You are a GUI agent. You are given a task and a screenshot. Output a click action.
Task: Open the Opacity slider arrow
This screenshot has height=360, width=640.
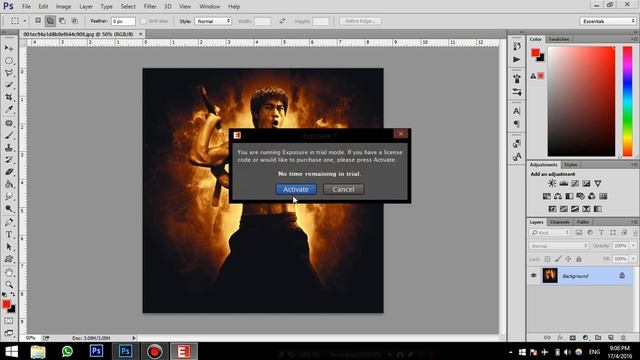pyautogui.click(x=633, y=246)
